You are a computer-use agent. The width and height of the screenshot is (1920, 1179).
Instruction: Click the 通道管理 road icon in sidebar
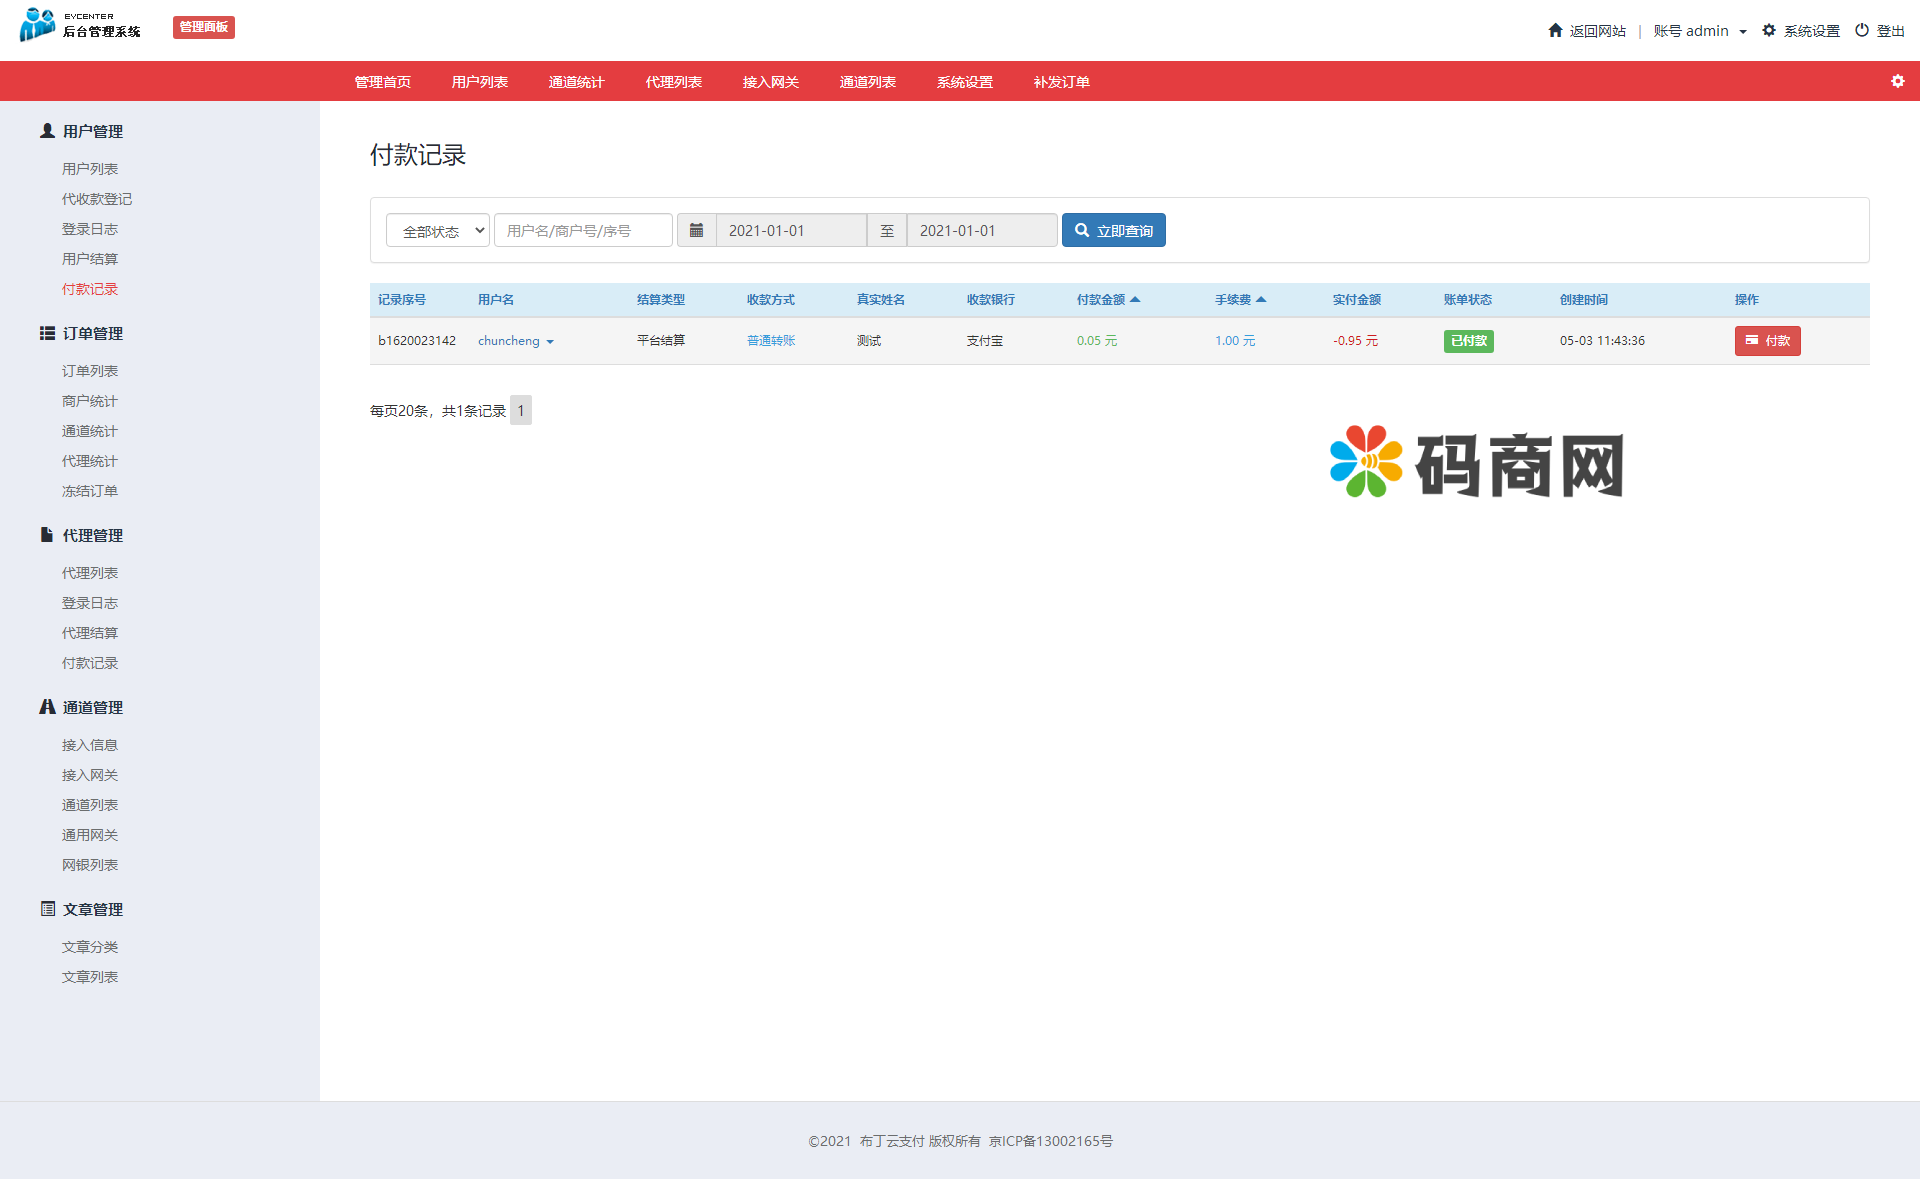(47, 707)
